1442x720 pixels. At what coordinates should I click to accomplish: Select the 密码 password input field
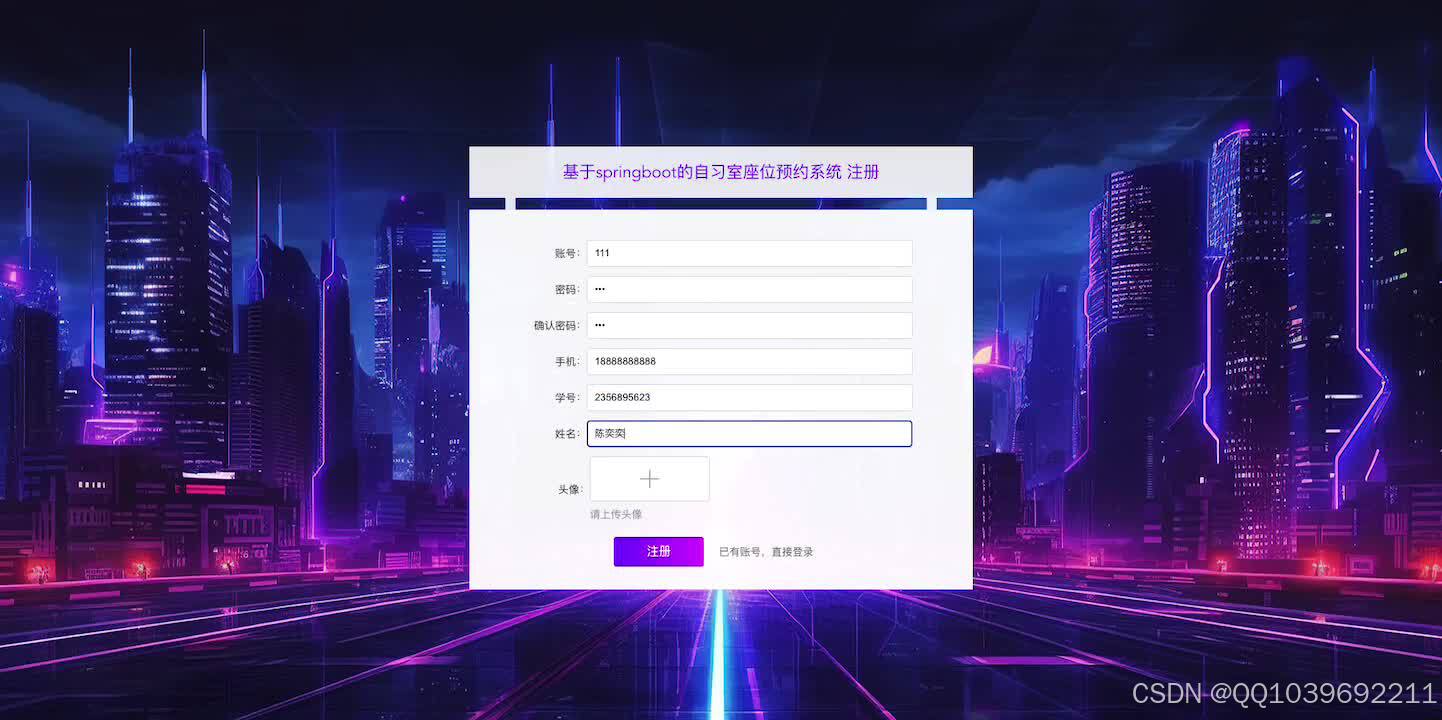click(x=749, y=289)
